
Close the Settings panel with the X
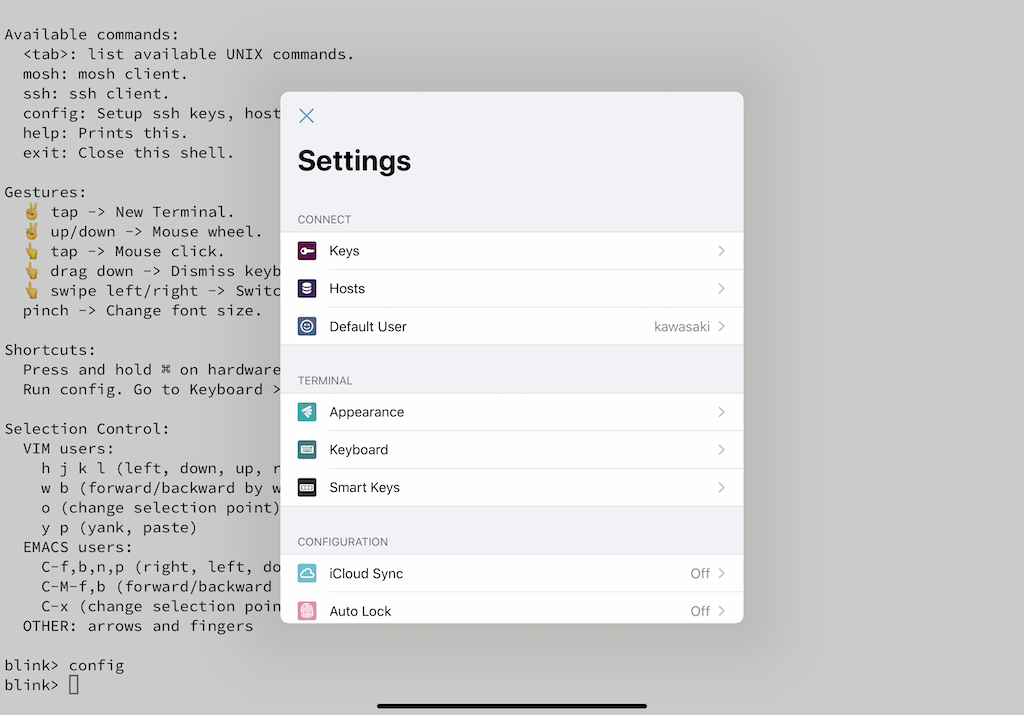point(306,116)
